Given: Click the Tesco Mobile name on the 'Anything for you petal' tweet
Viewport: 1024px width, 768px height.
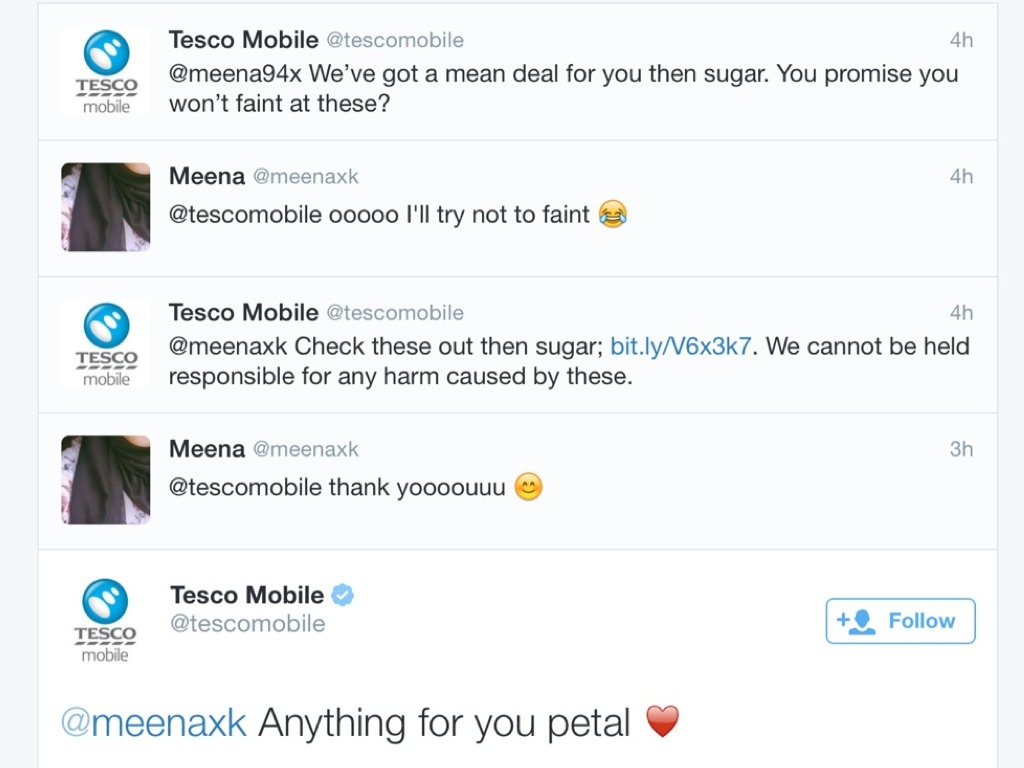Looking at the screenshot, I should [247, 595].
